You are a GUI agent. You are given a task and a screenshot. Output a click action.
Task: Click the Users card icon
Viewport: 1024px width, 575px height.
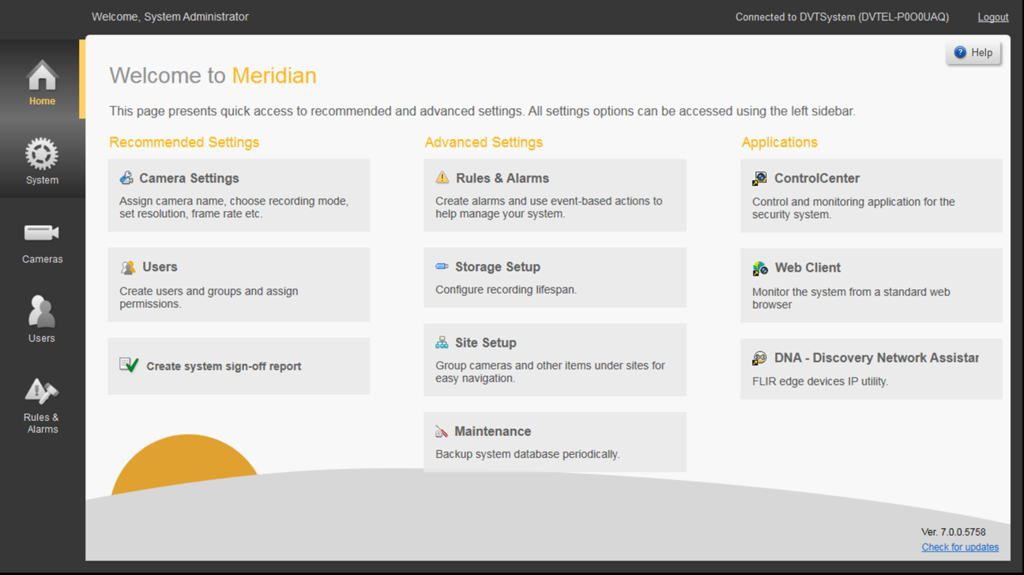coord(127,267)
